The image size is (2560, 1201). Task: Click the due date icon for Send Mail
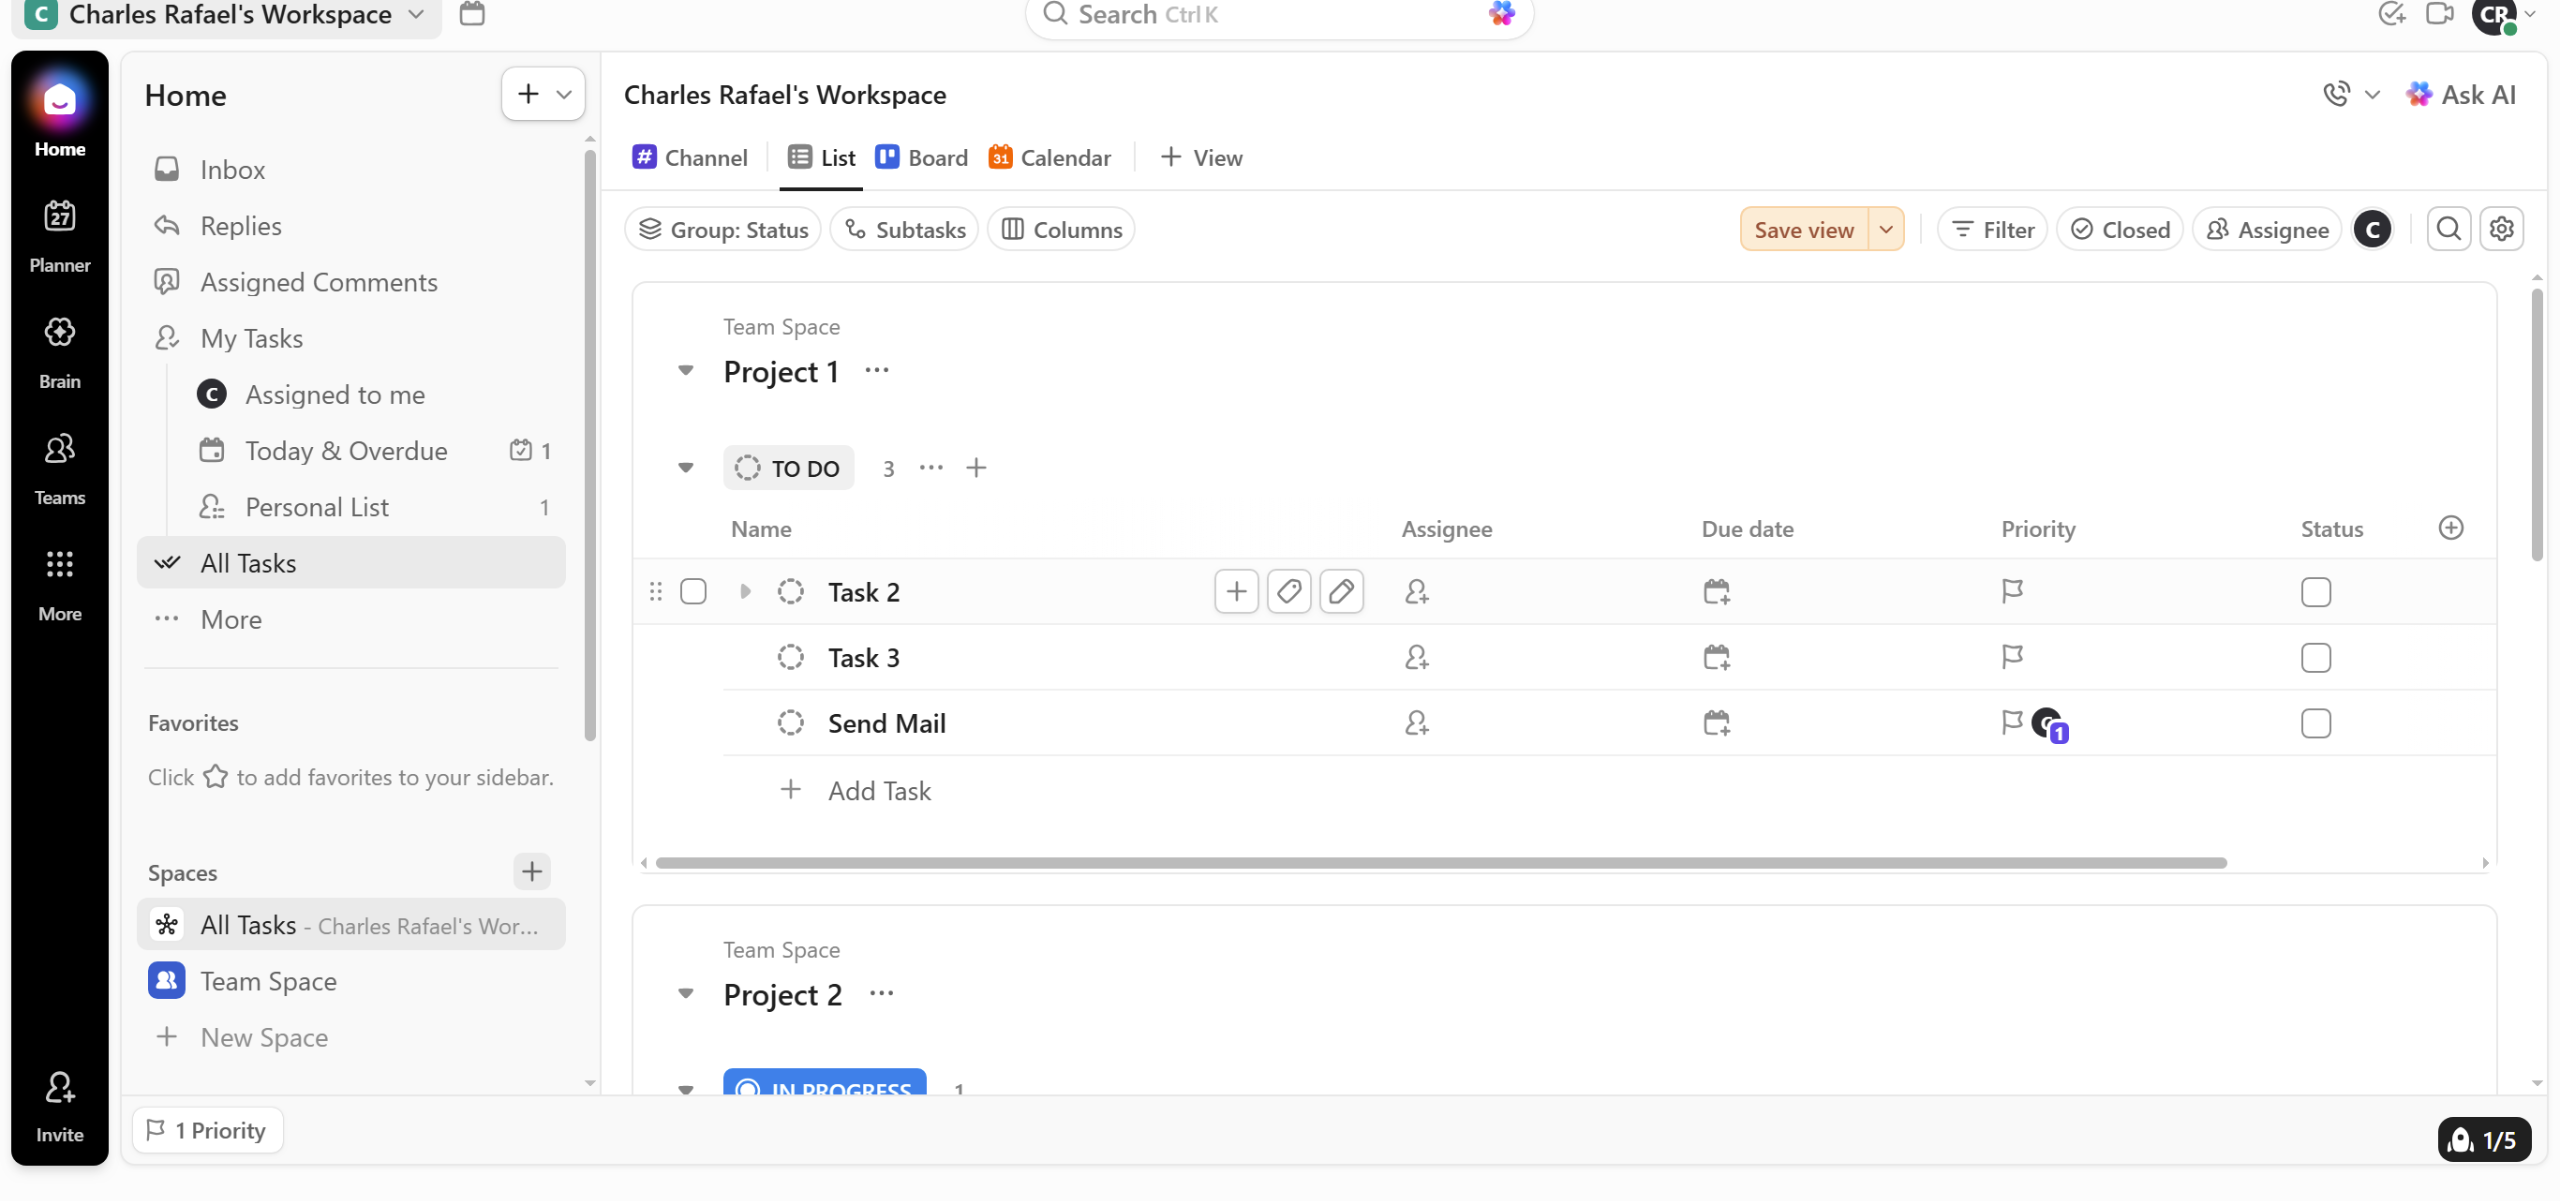(1716, 723)
